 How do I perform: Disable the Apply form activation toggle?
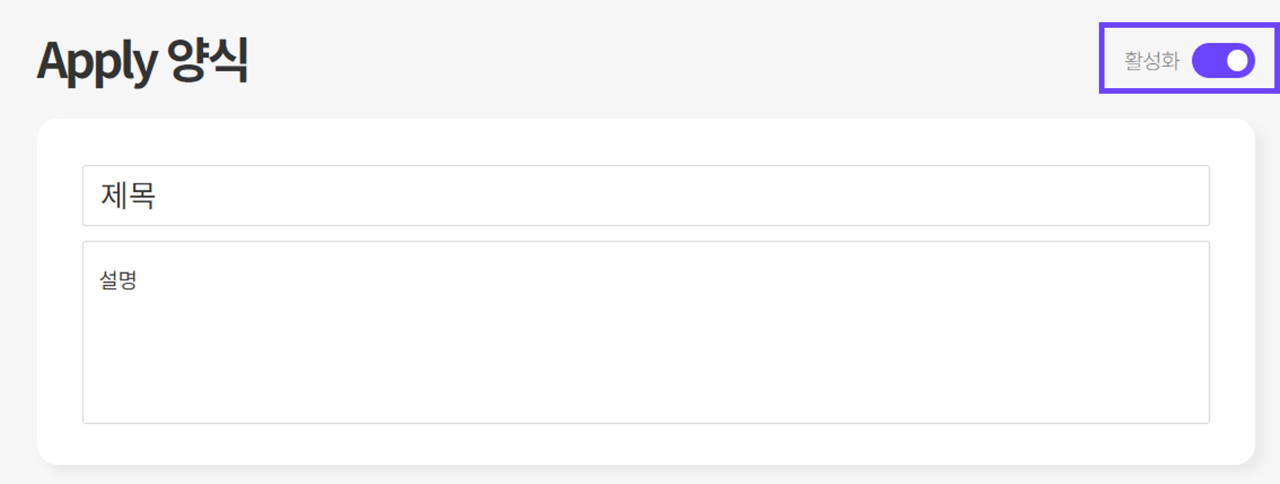pyautogui.click(x=1223, y=61)
